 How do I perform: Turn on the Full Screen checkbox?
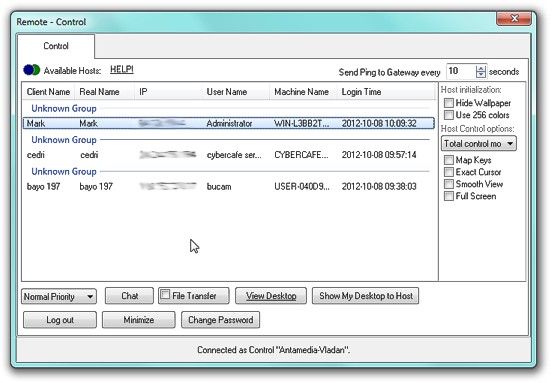pos(449,196)
